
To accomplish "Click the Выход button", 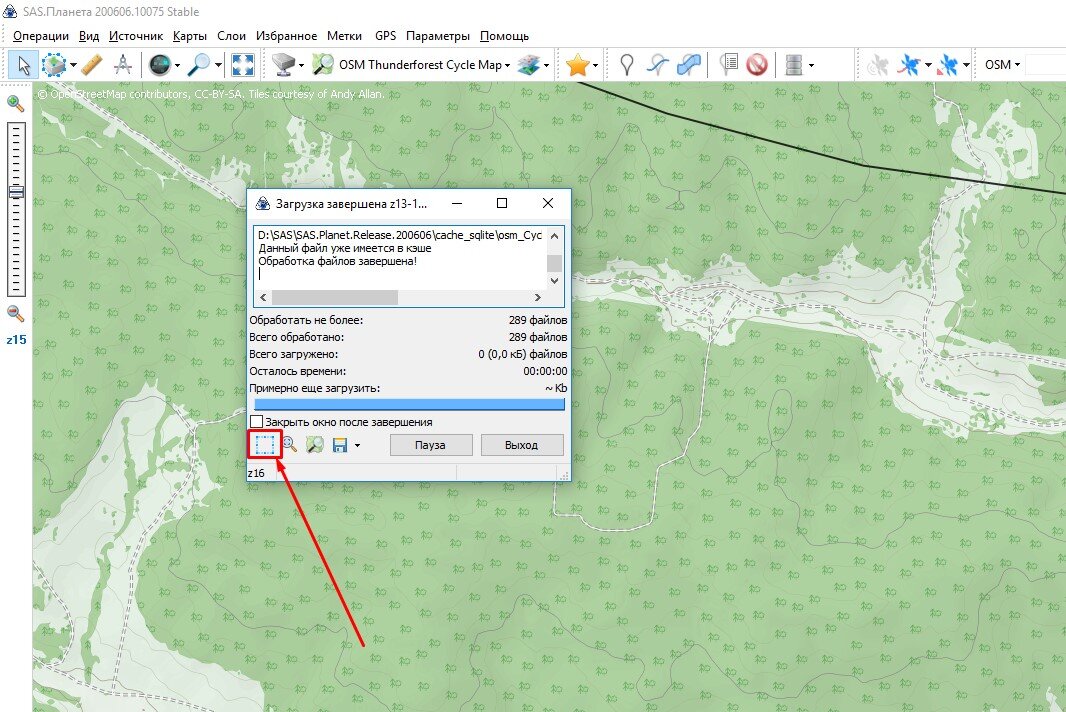I will tap(521, 445).
